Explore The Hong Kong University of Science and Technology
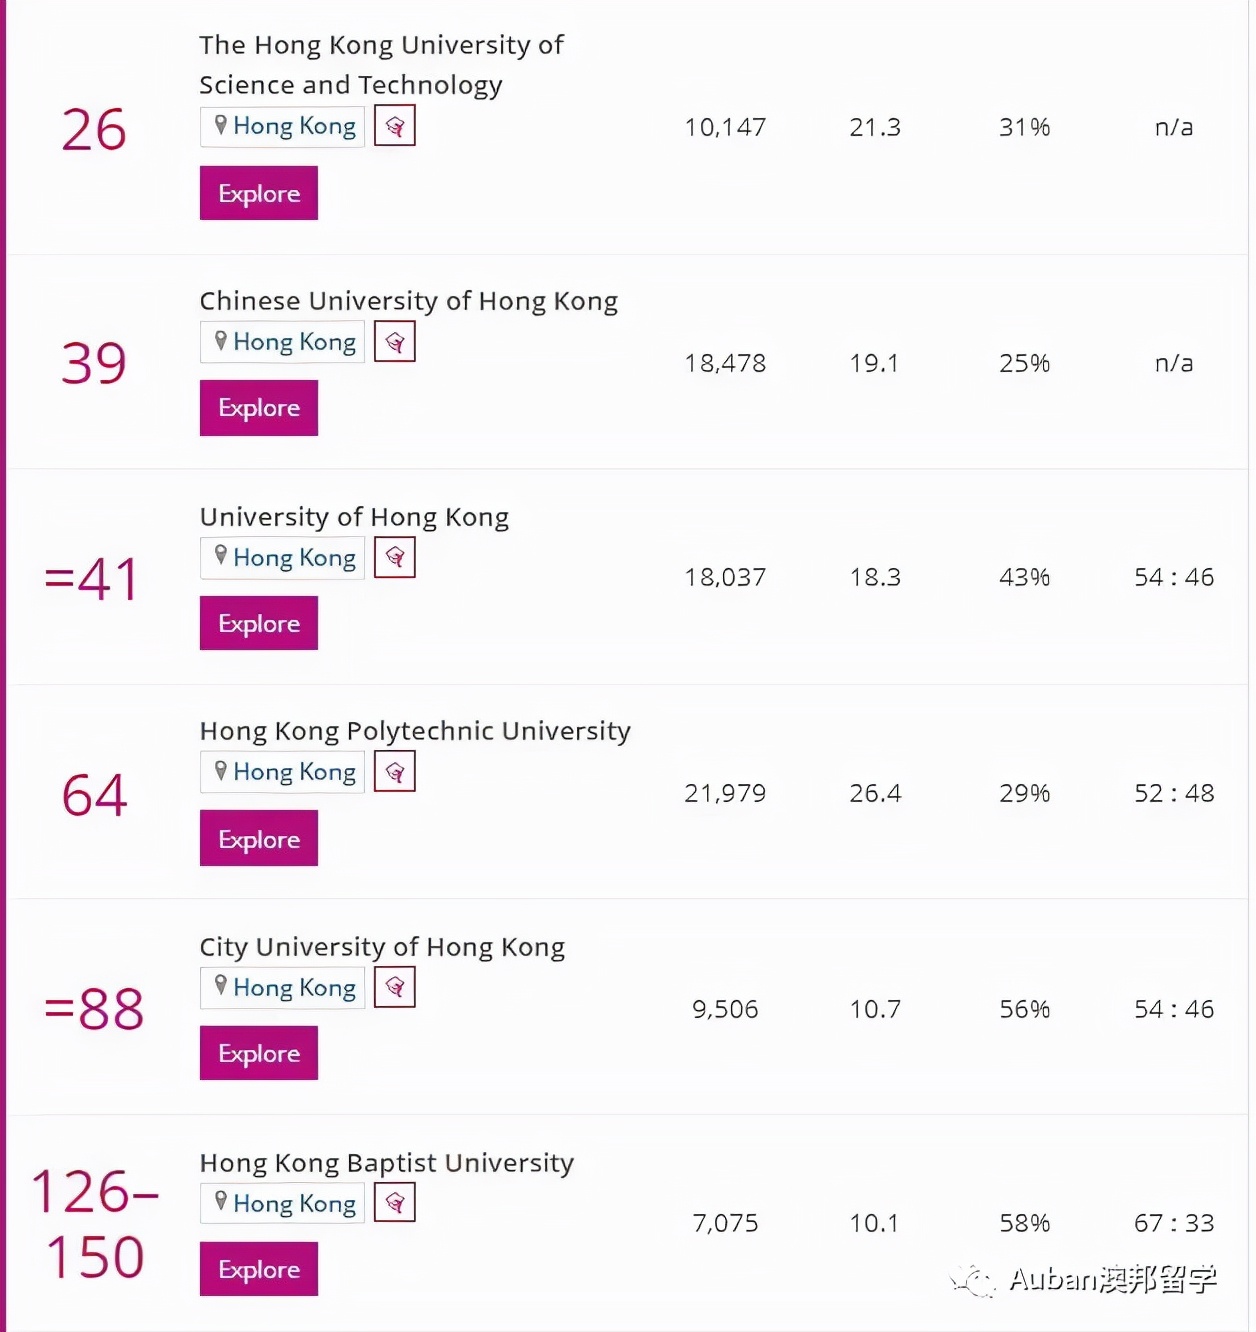 pyautogui.click(x=259, y=193)
